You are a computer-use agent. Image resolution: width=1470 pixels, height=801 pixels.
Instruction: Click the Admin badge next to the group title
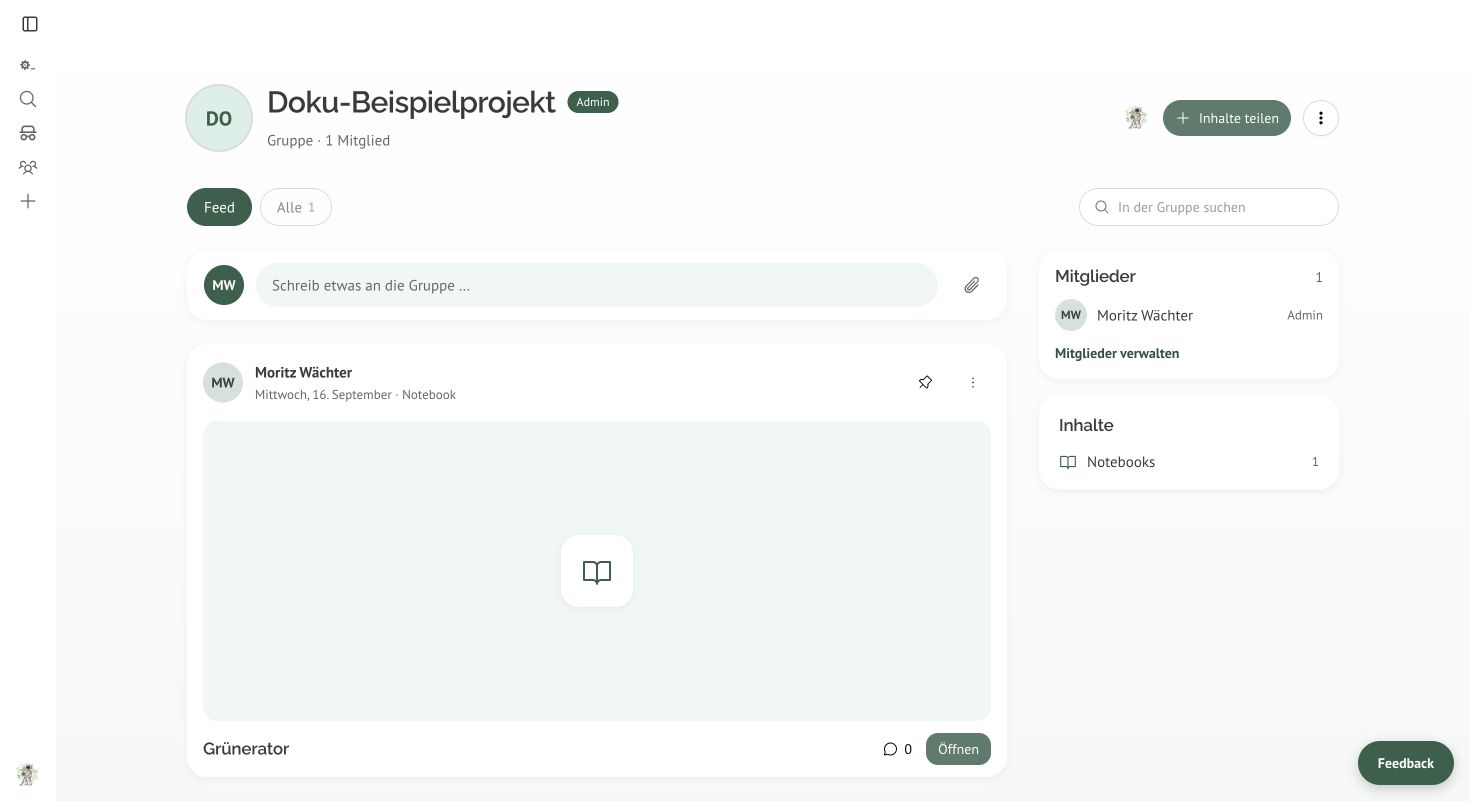coord(593,102)
